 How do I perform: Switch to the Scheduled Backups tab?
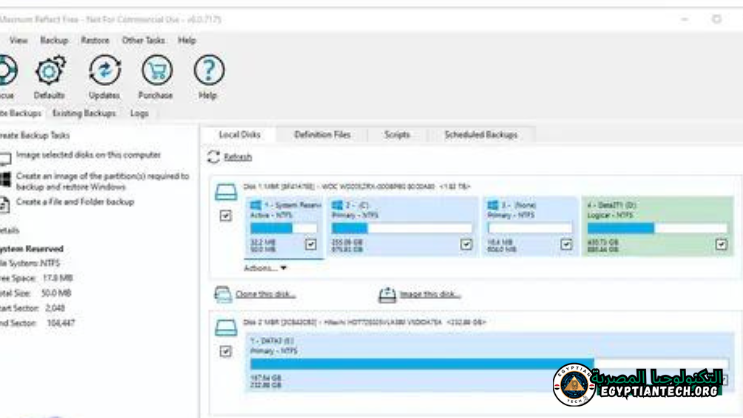coord(482,134)
